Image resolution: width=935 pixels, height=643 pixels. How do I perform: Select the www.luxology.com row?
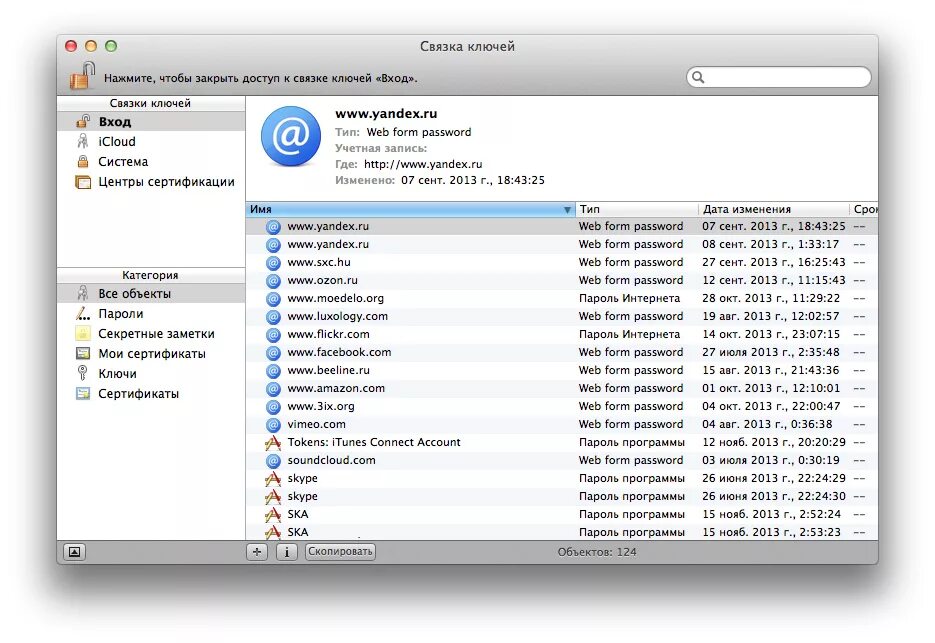pos(562,316)
